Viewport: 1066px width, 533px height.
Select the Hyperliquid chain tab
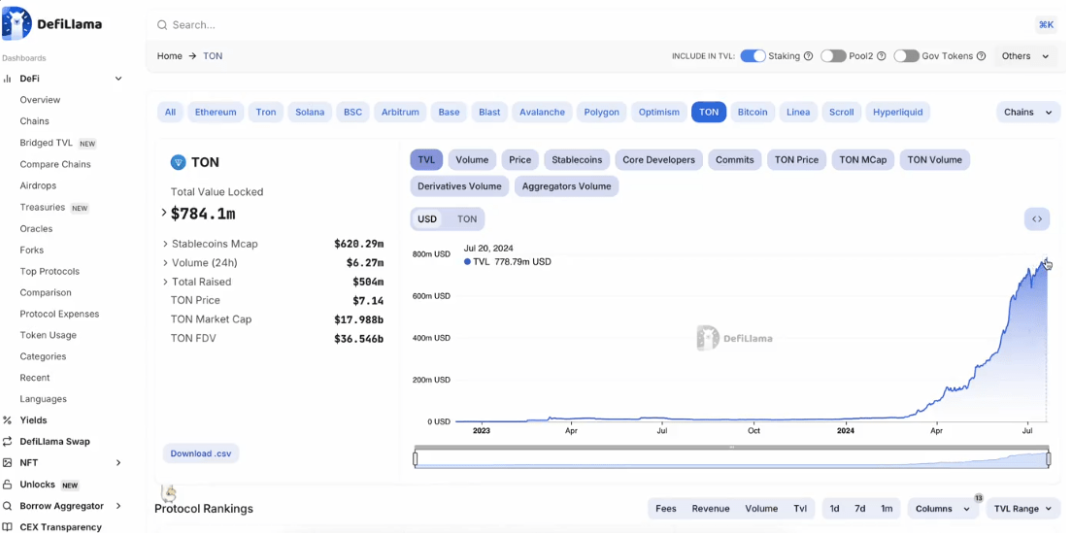point(897,112)
